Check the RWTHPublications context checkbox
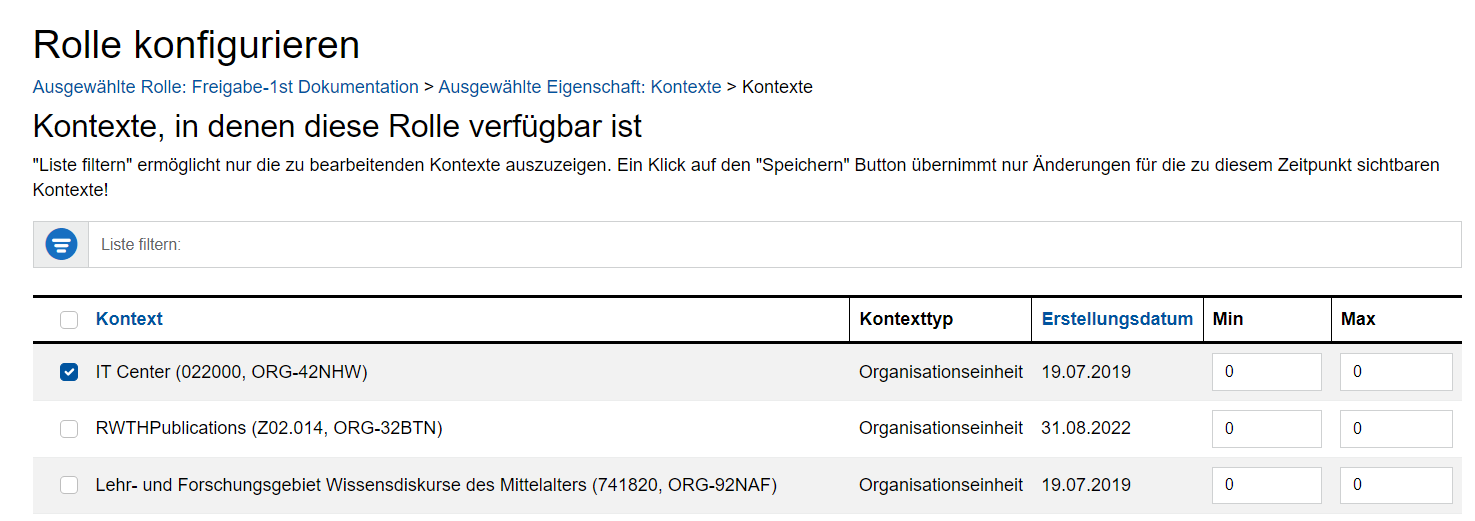 (69, 429)
